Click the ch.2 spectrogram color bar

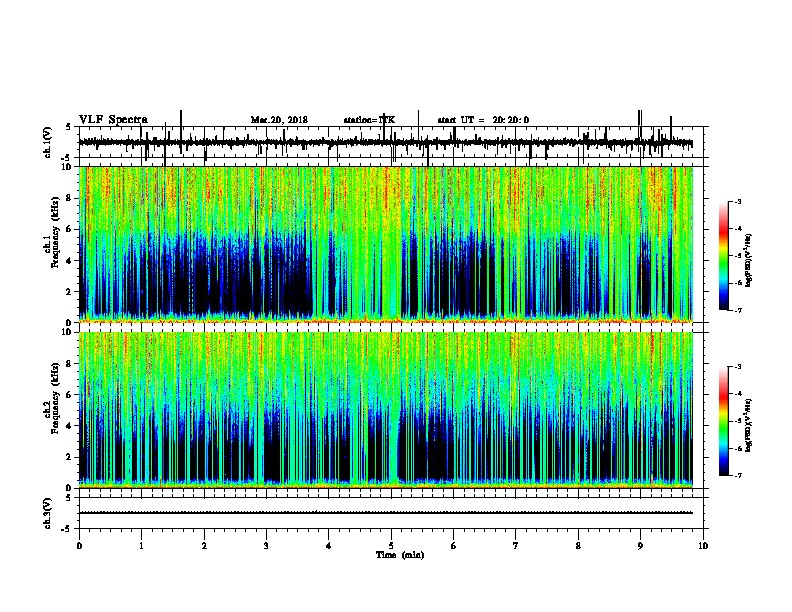click(723, 421)
